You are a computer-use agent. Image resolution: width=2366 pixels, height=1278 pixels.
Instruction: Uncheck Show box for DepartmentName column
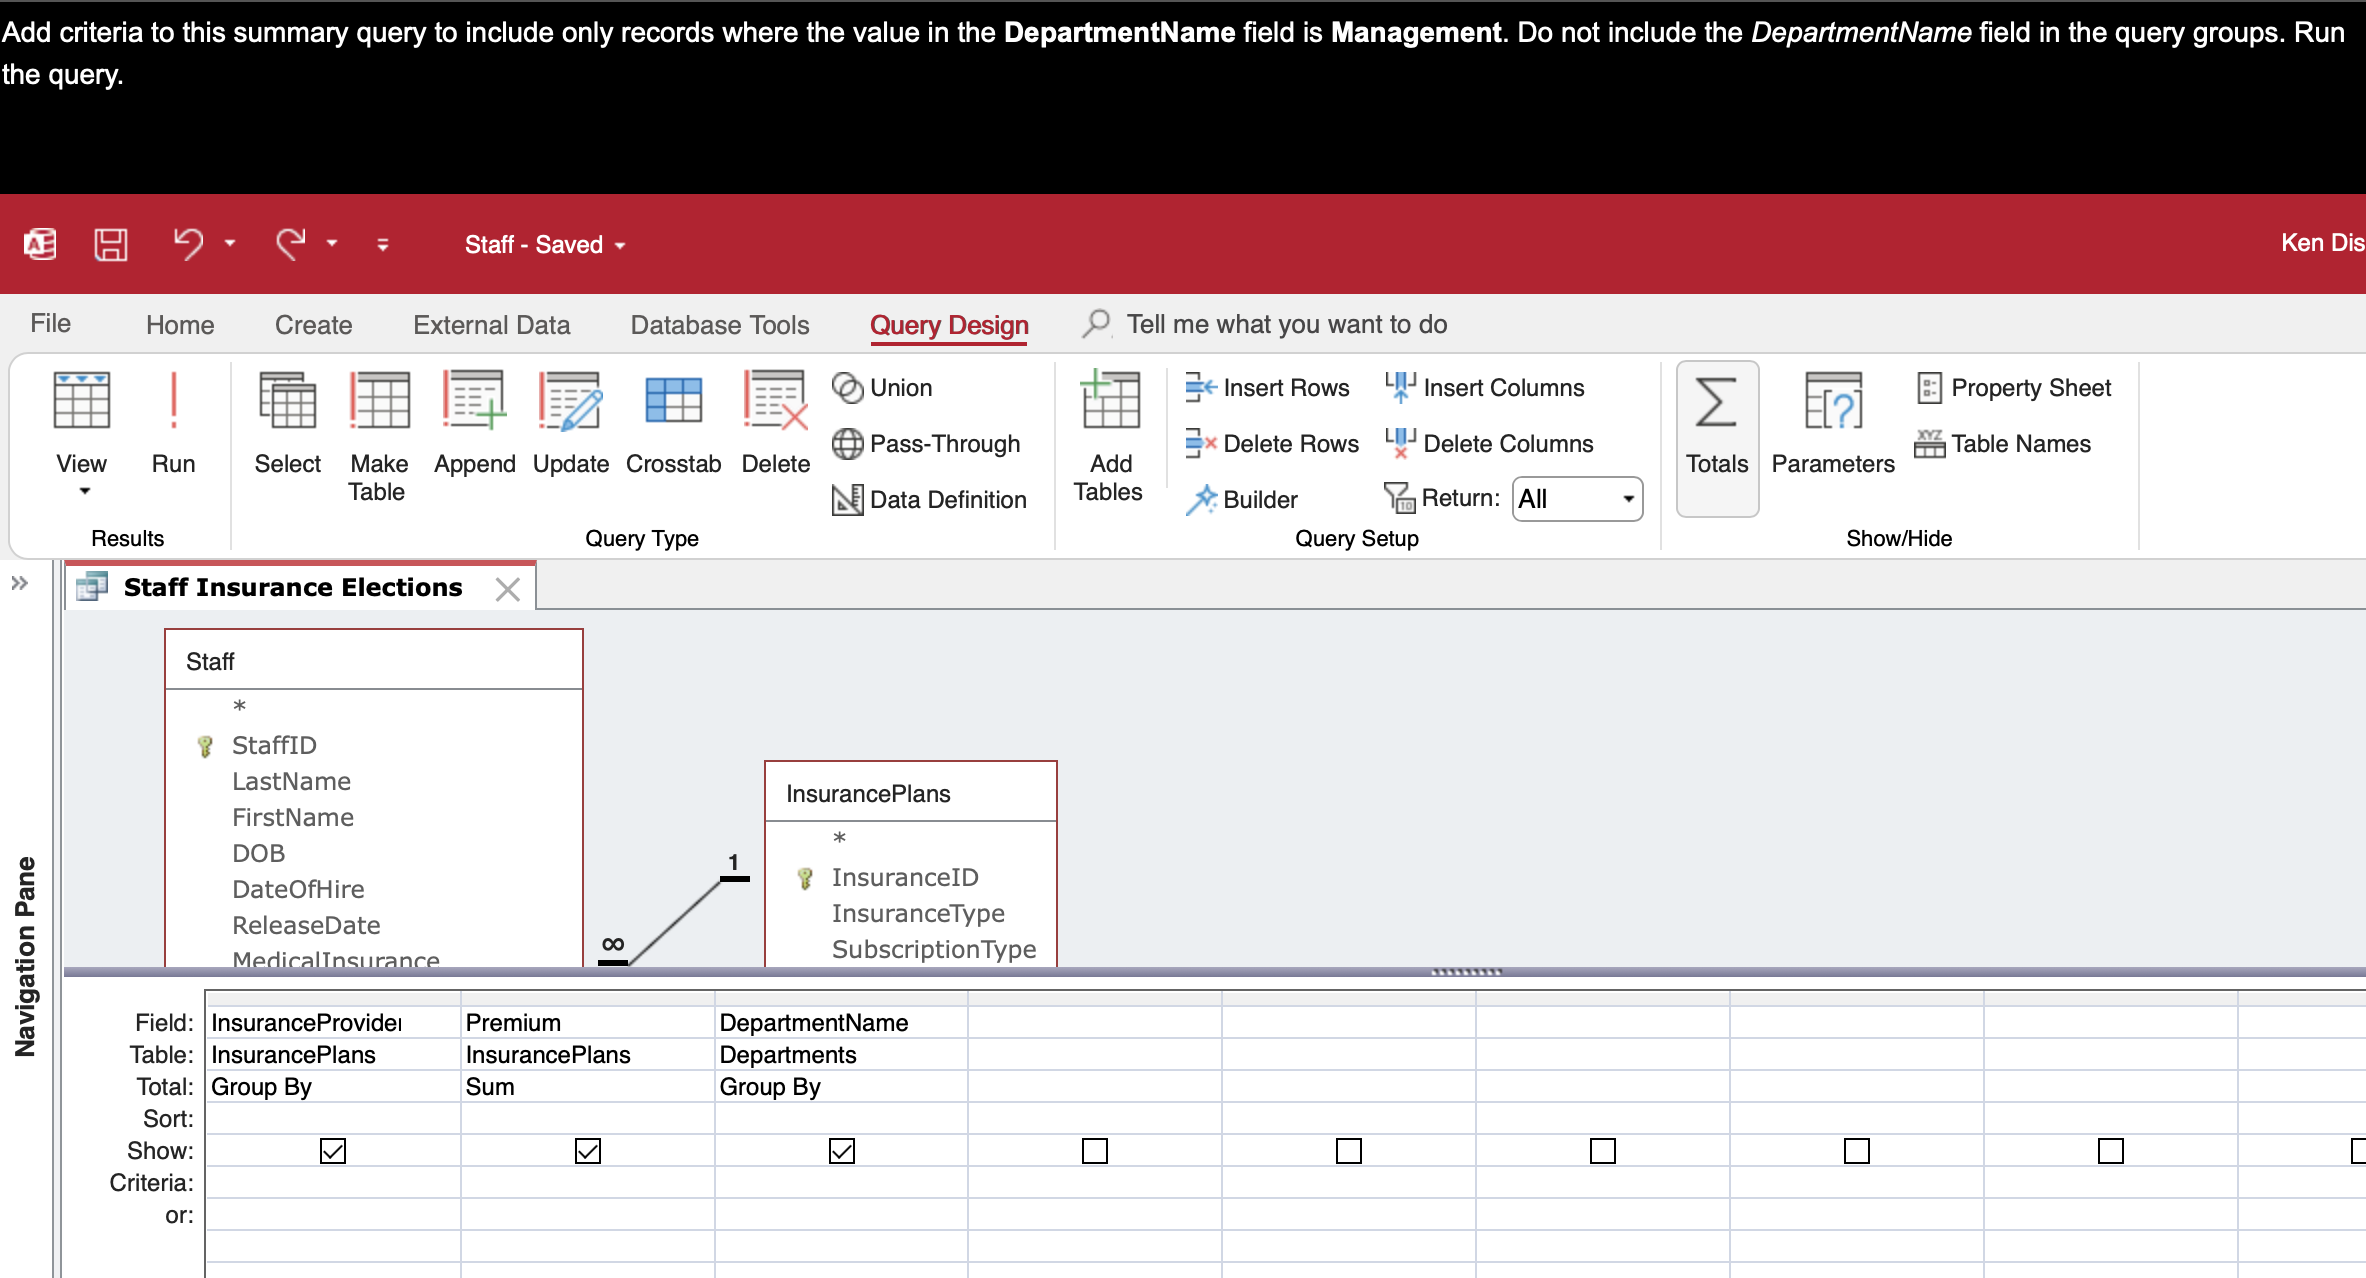[842, 1151]
